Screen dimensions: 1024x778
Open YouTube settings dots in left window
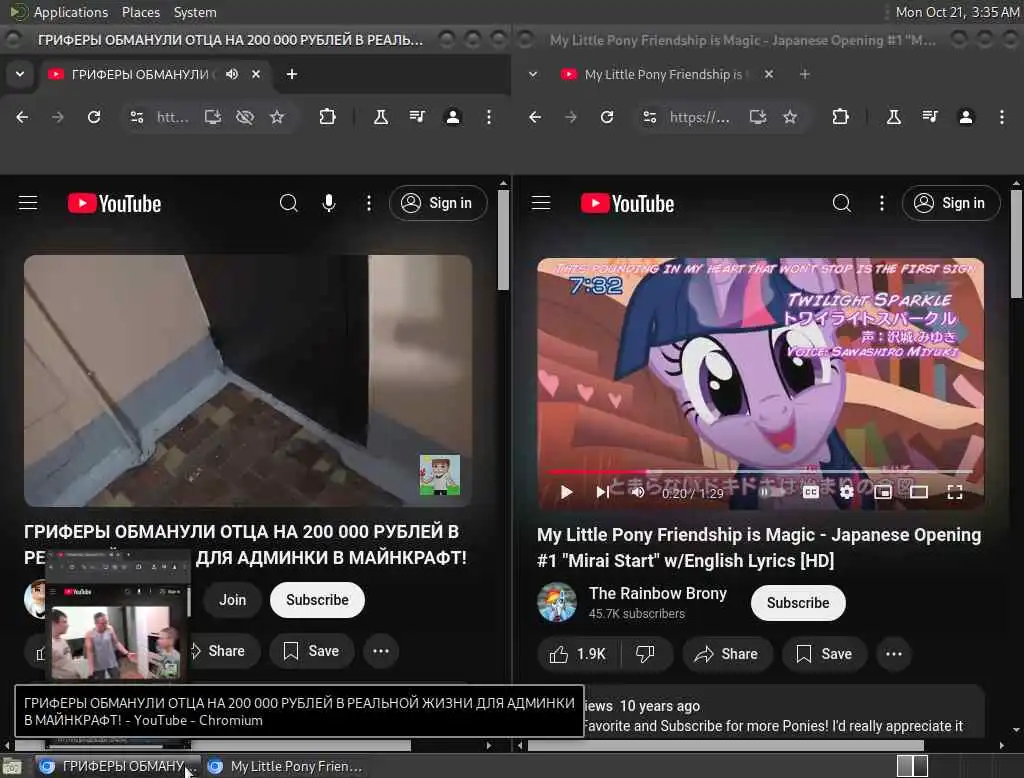pyautogui.click(x=369, y=203)
